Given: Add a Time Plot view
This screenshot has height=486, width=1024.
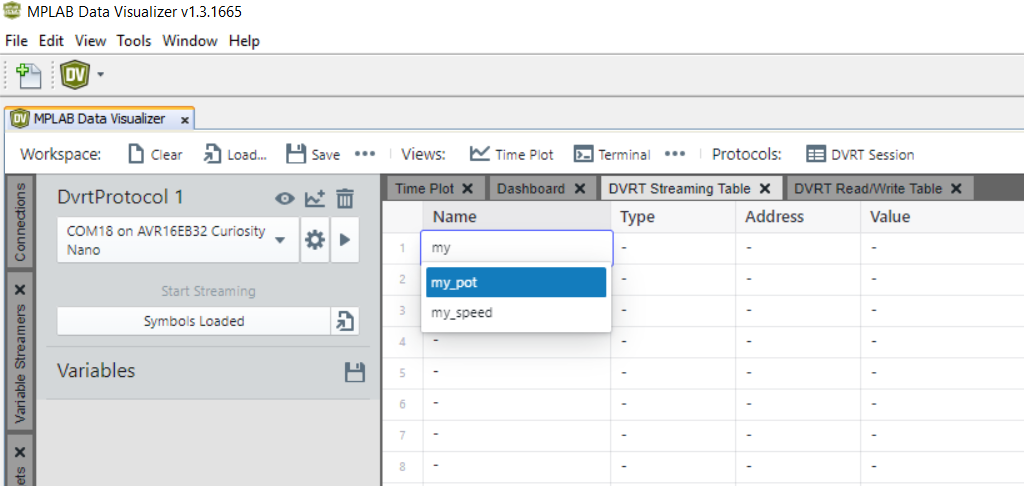Looking at the screenshot, I should click(511, 155).
